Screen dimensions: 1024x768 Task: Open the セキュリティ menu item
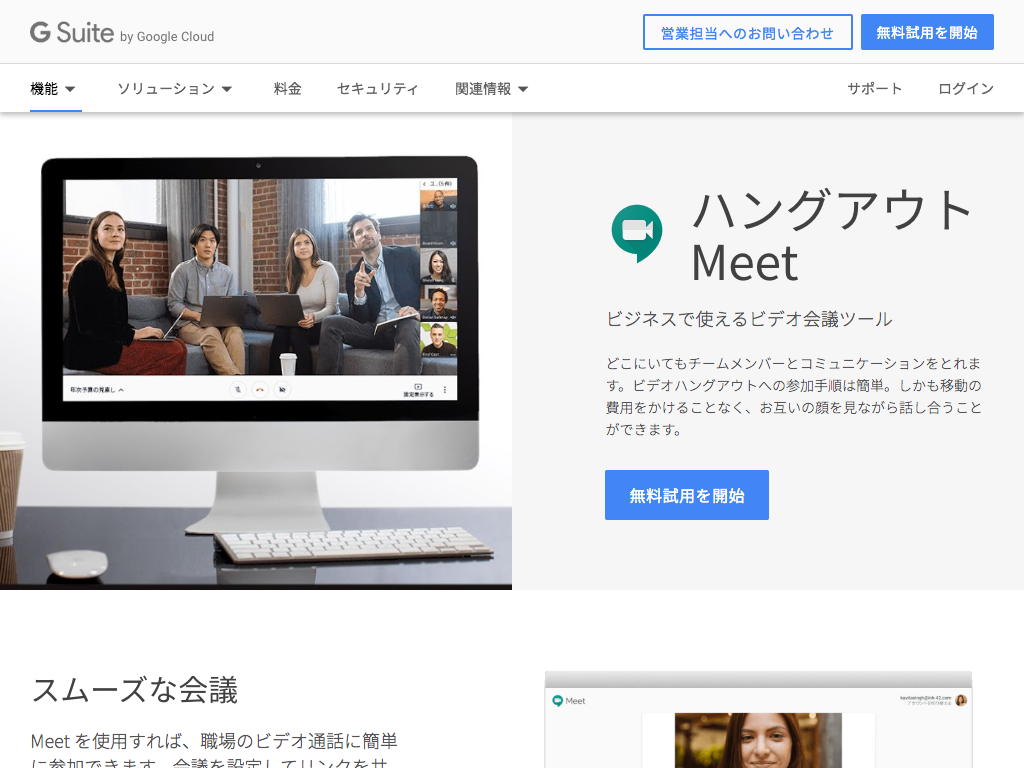click(377, 89)
